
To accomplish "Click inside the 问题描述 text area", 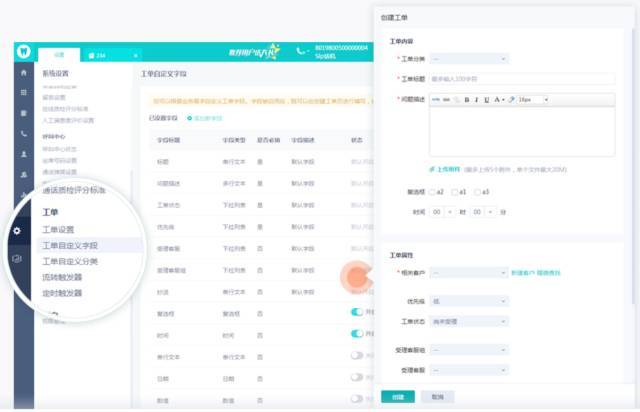I will [522, 131].
